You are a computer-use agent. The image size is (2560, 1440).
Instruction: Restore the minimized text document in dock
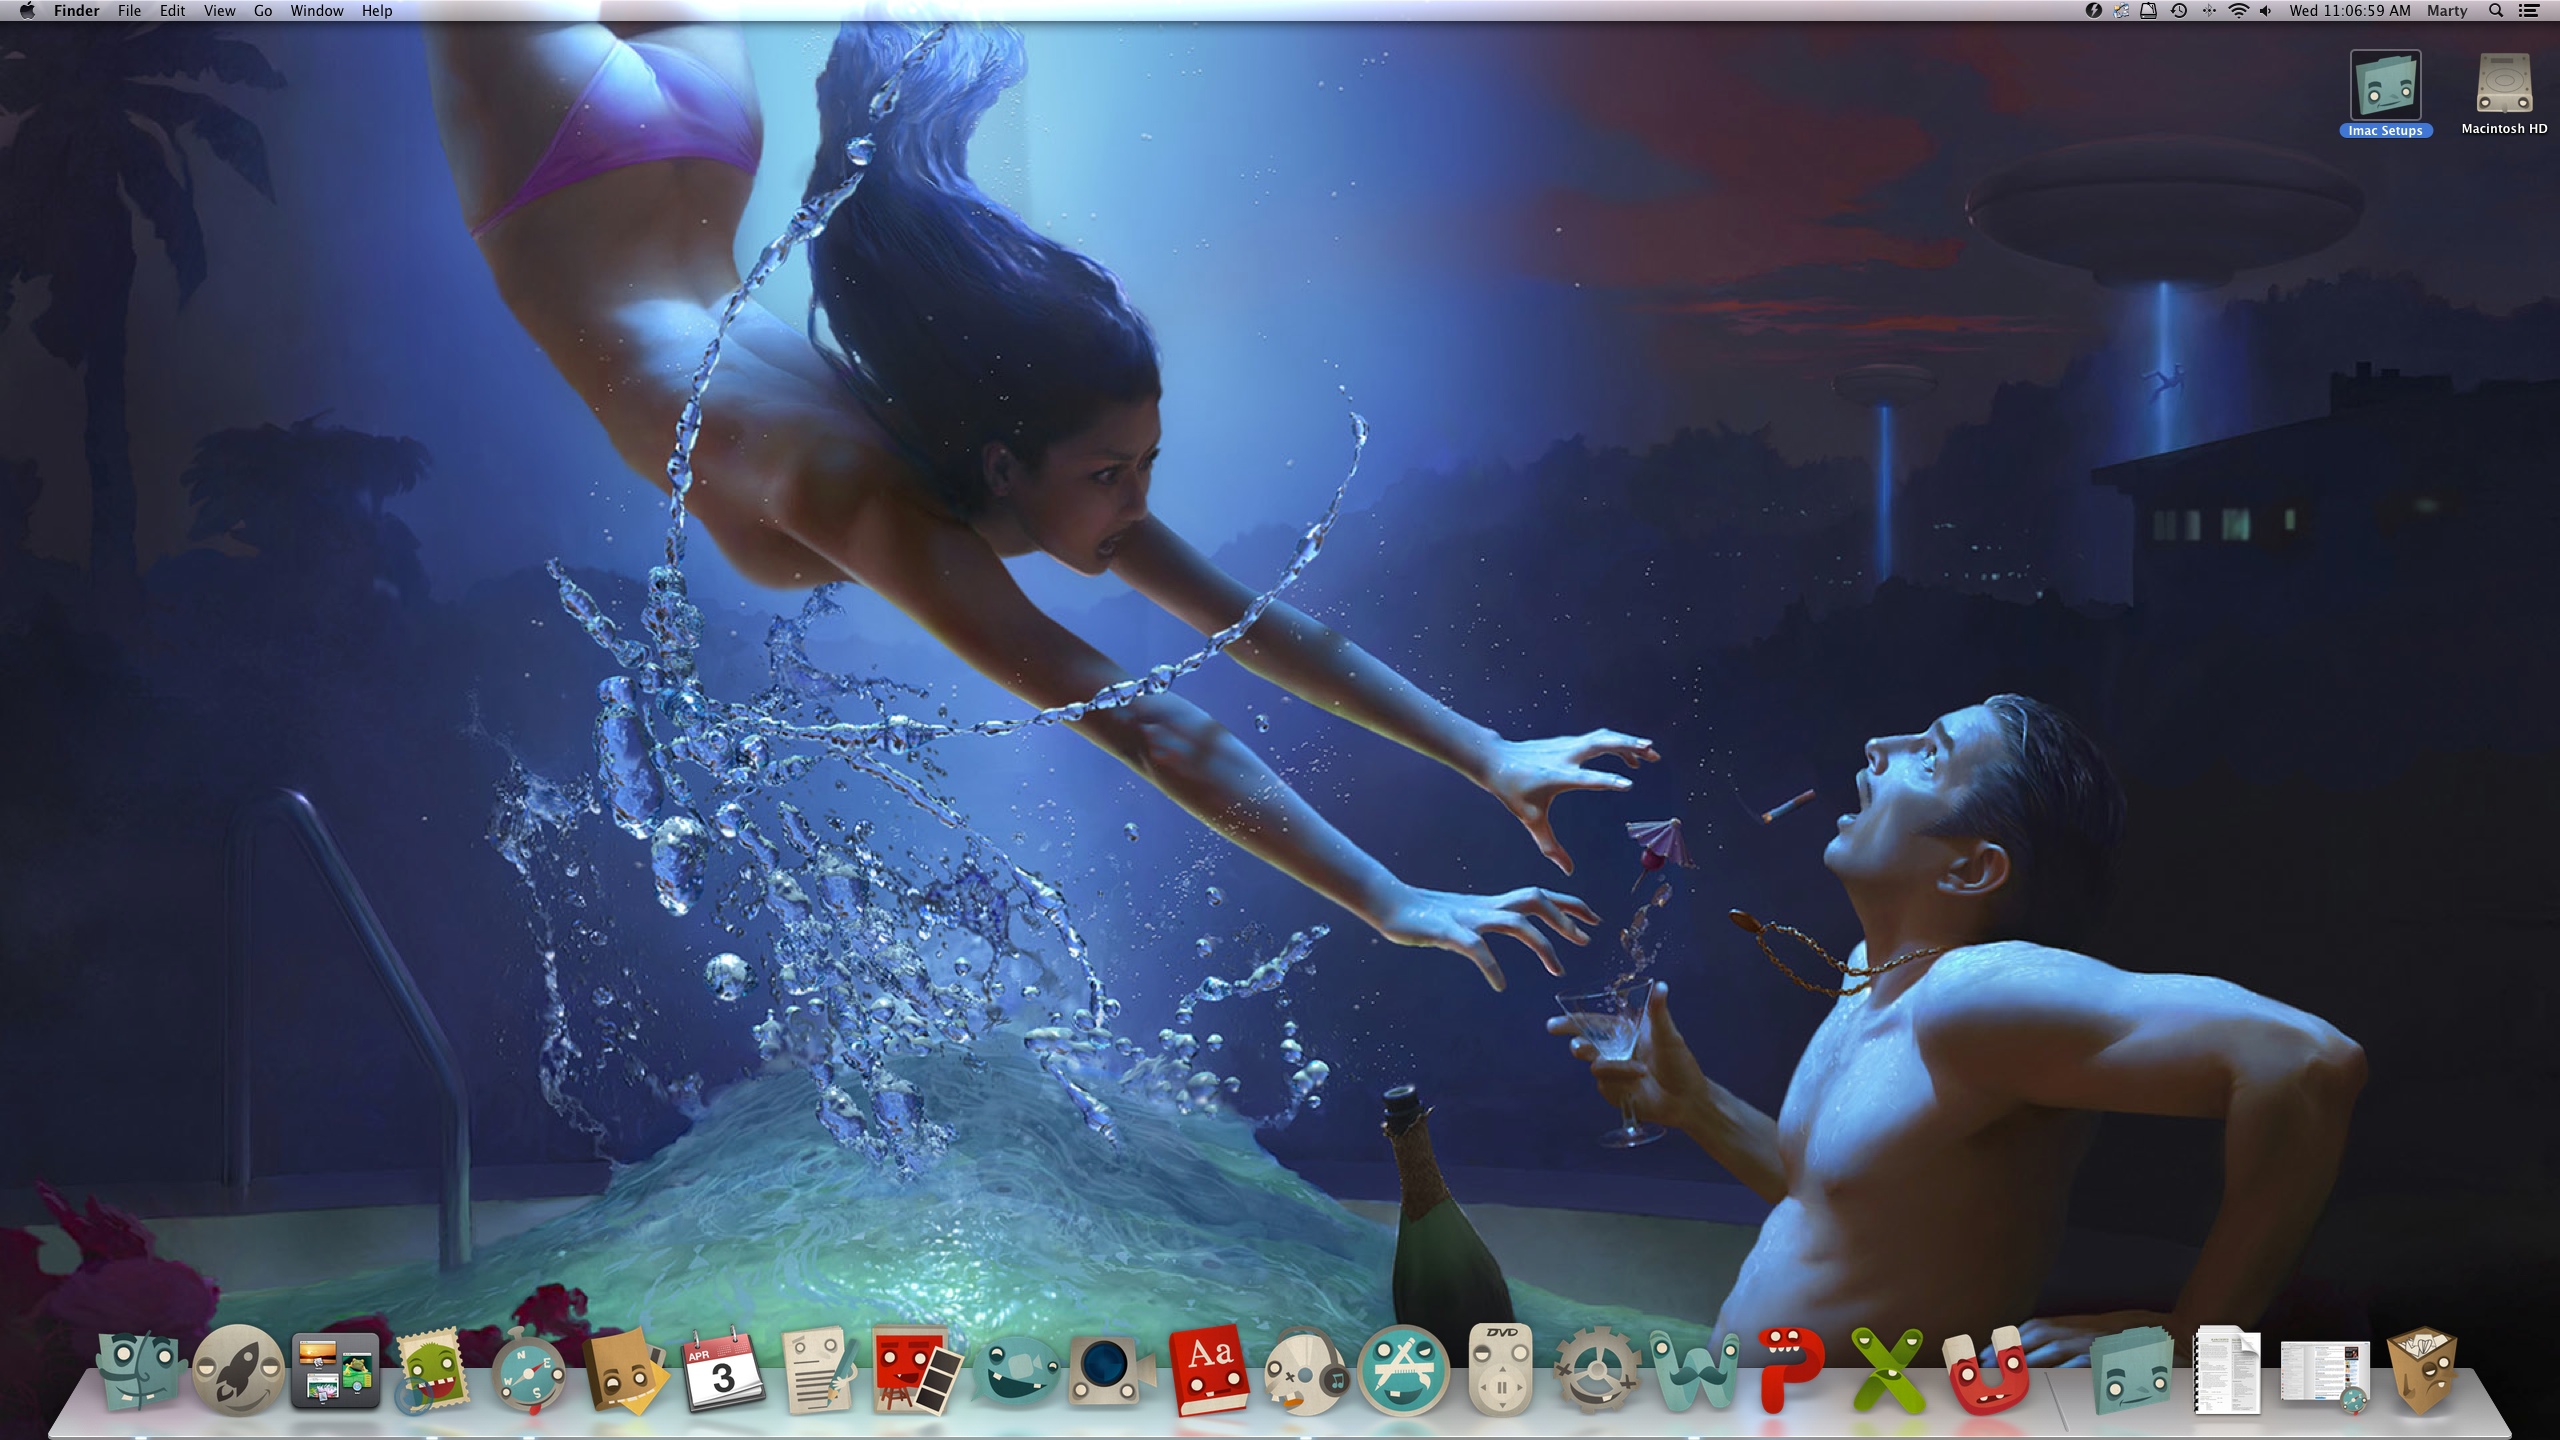(x=2227, y=1370)
